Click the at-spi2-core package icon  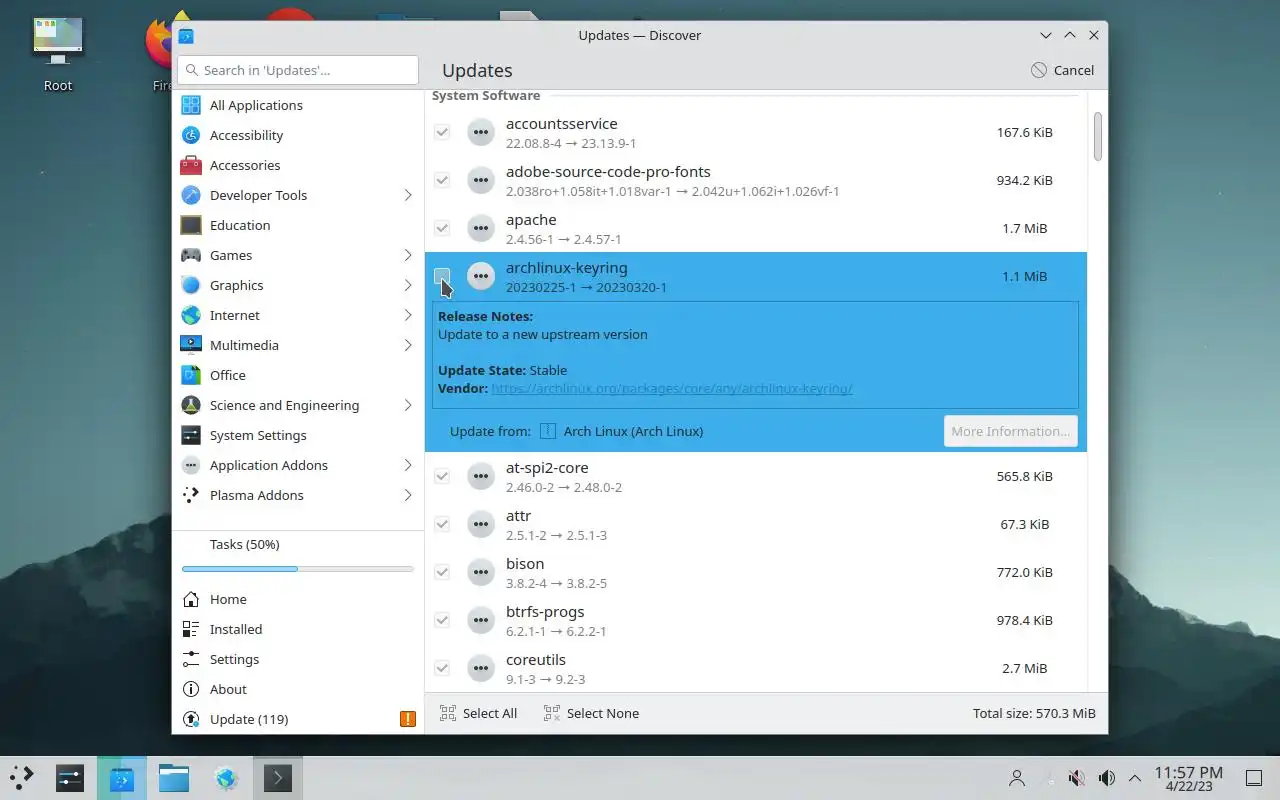click(481, 476)
